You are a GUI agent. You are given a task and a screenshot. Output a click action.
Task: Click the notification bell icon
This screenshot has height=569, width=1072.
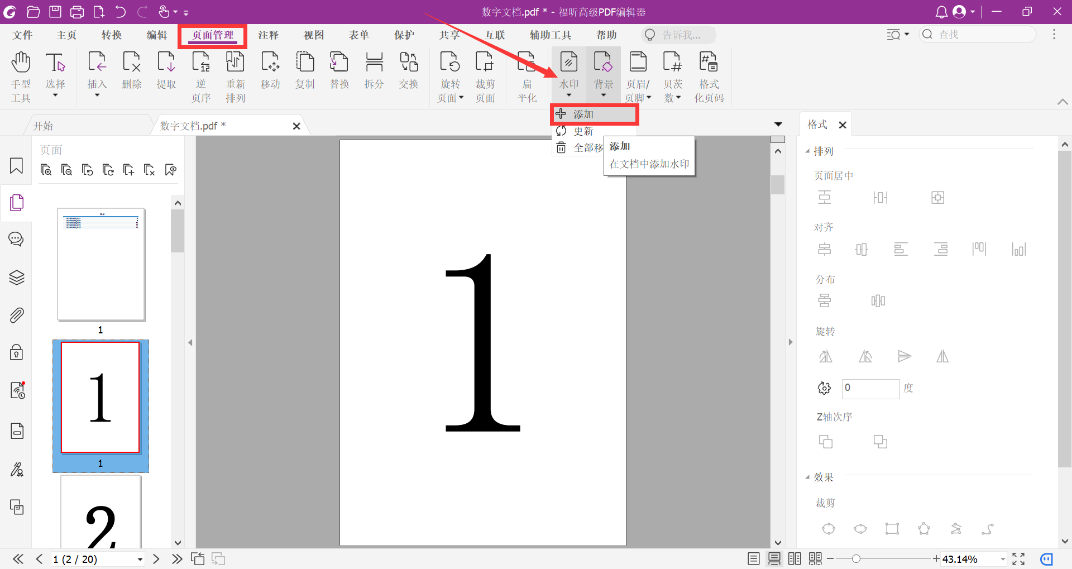[x=941, y=12]
